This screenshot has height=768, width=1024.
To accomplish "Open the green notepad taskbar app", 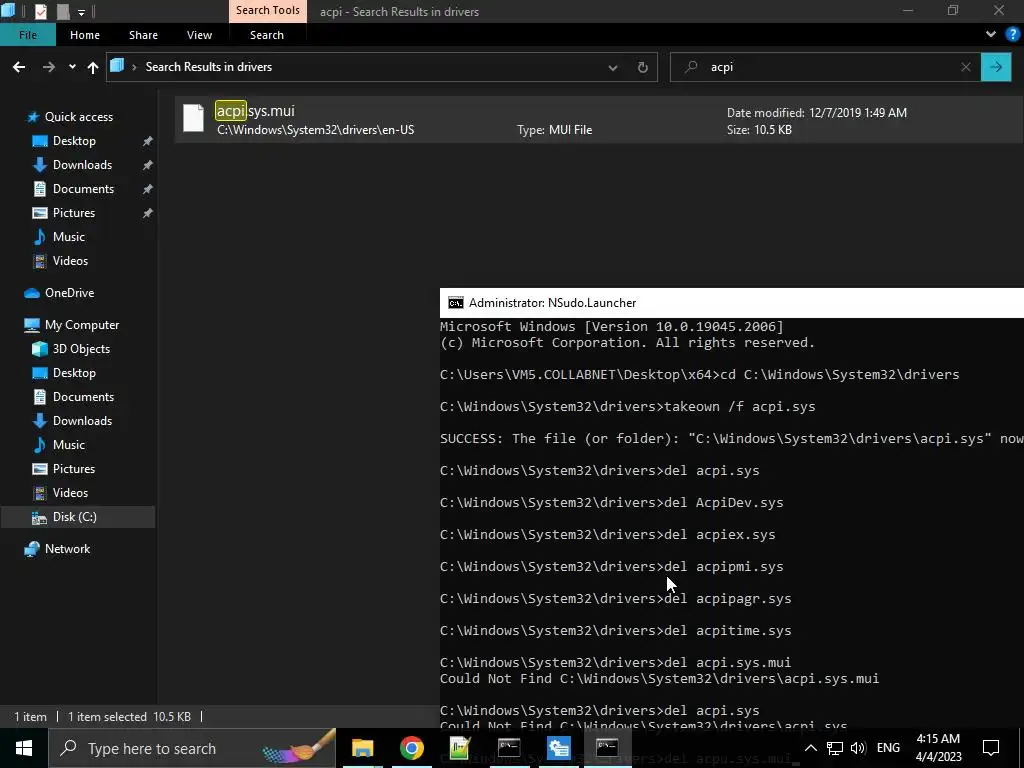I will click(x=460, y=748).
